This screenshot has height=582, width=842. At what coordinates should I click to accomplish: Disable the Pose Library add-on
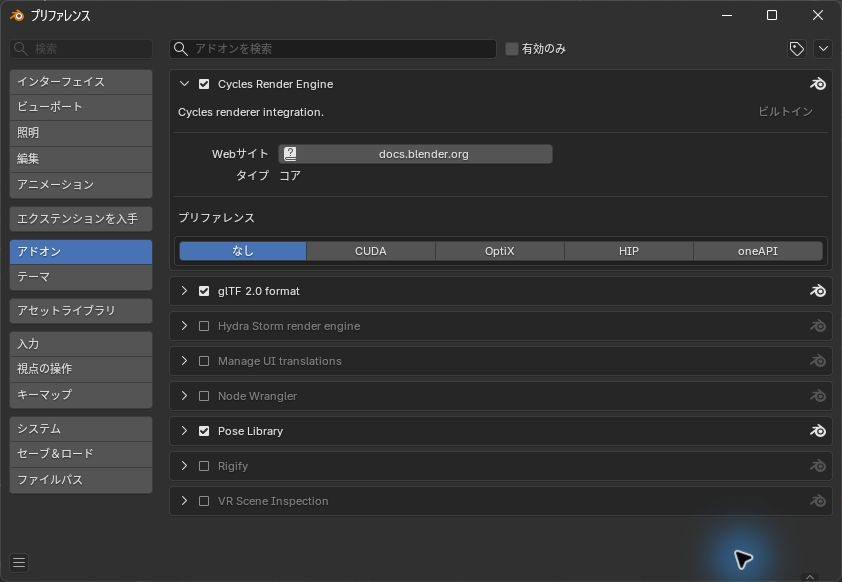(204, 431)
